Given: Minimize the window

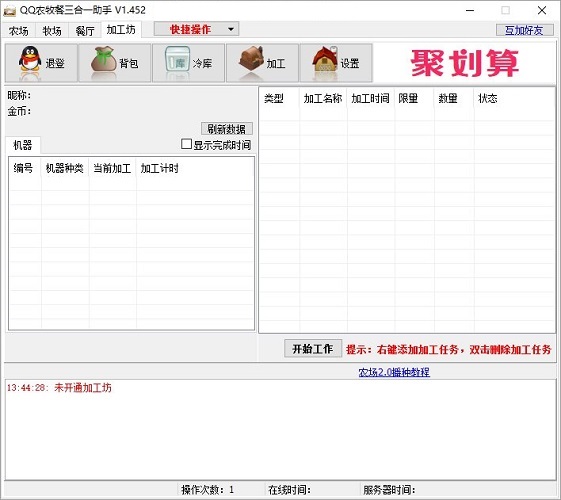Looking at the screenshot, I should 470,11.
